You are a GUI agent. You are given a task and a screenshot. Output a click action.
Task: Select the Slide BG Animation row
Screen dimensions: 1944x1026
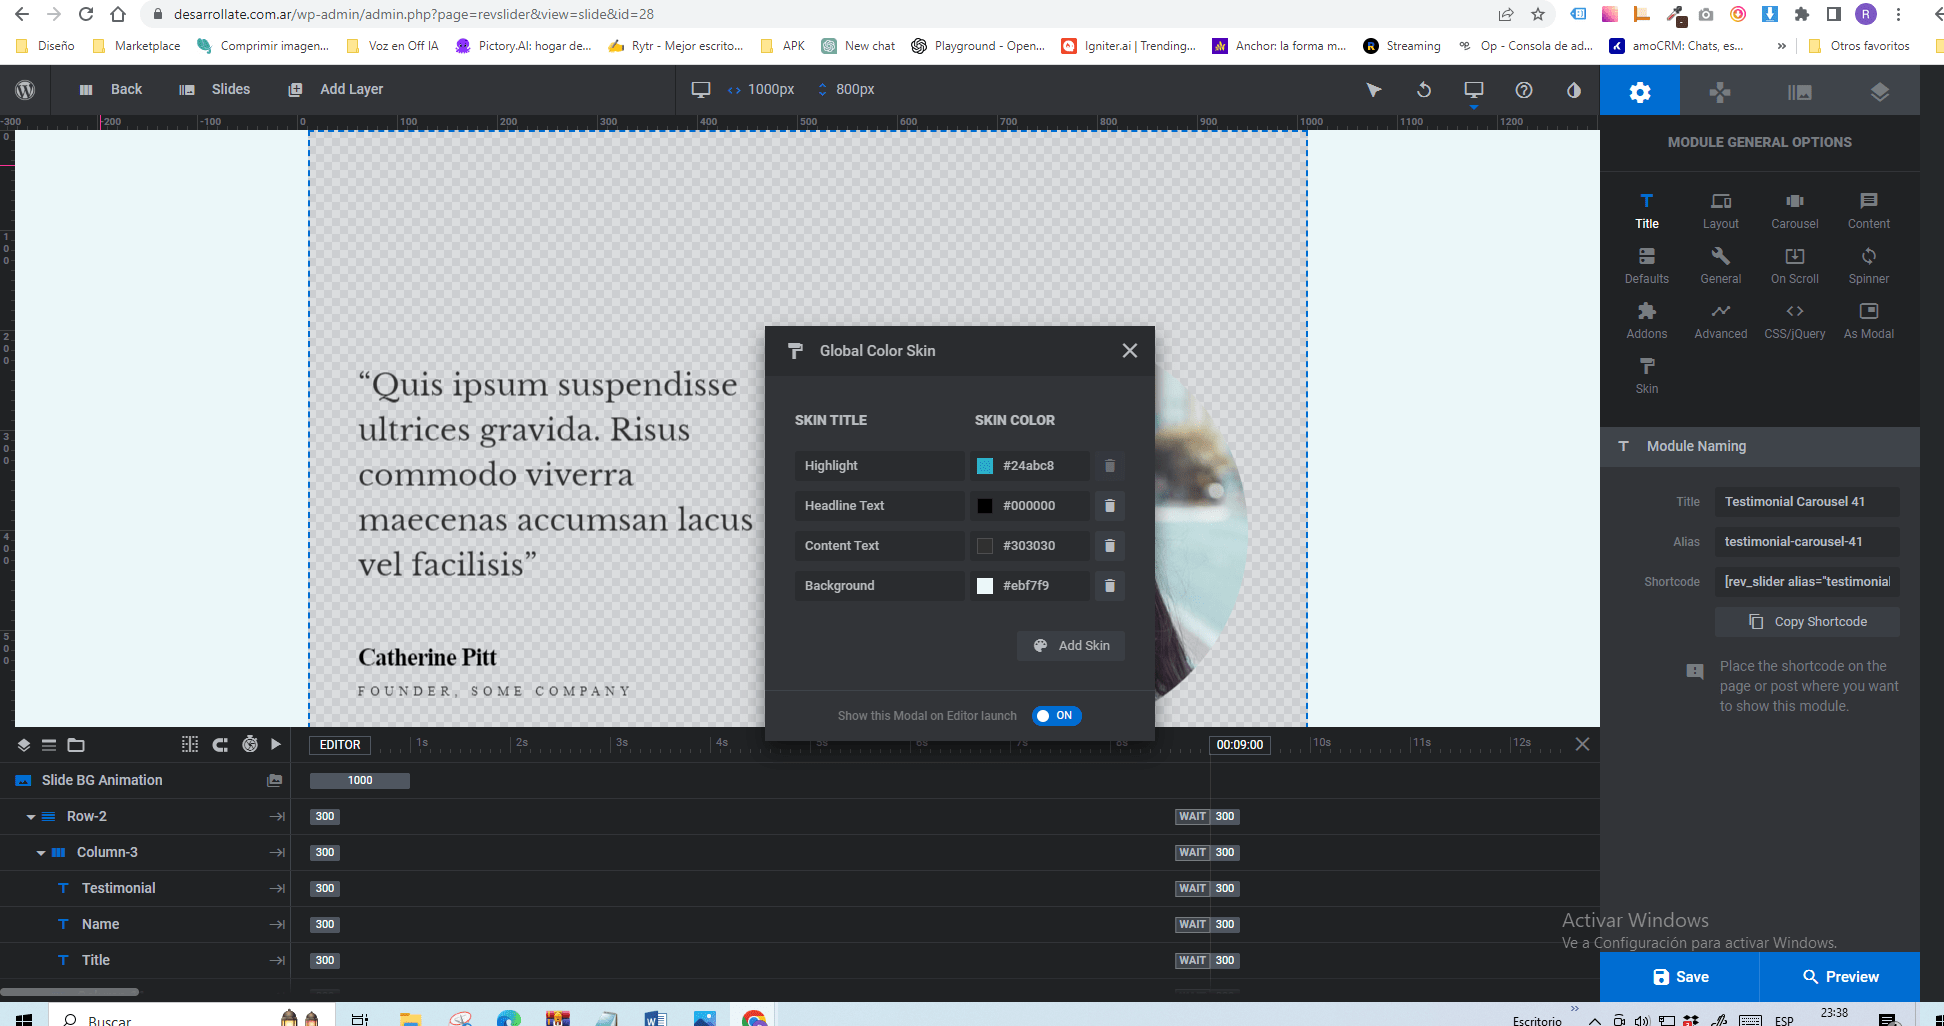[145, 780]
